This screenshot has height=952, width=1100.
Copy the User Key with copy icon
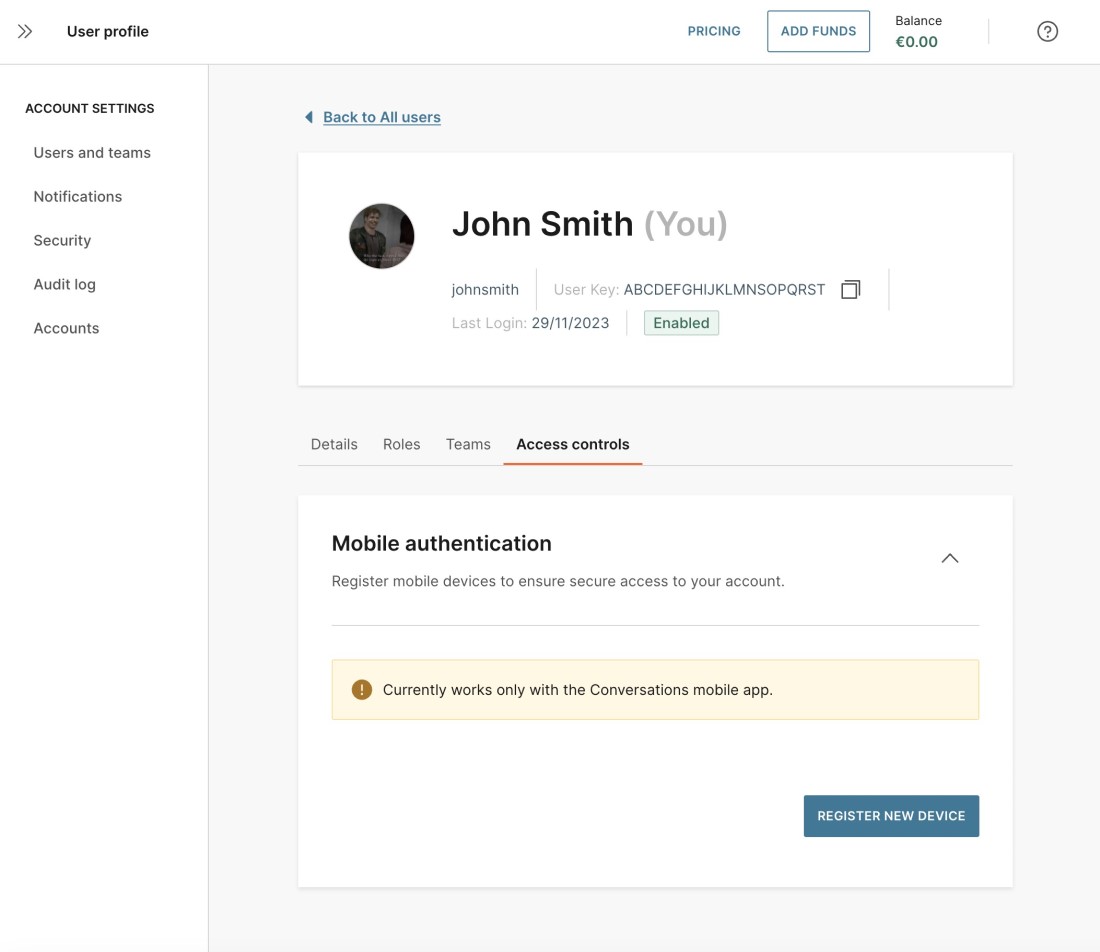pyautogui.click(x=850, y=289)
